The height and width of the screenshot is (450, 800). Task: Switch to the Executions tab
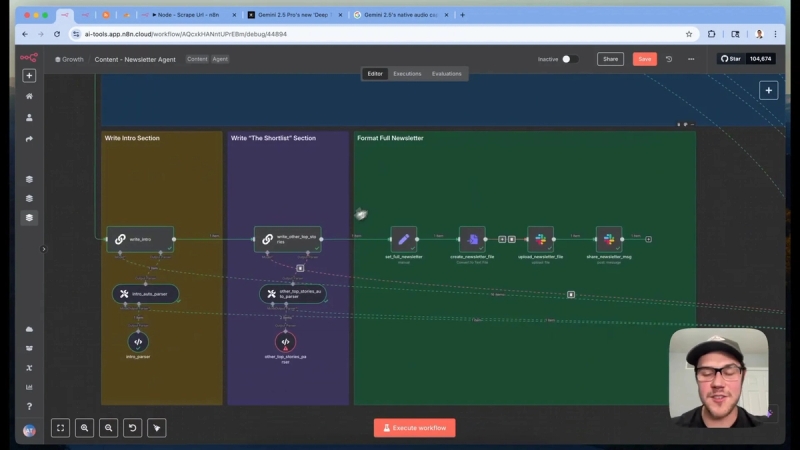point(407,74)
